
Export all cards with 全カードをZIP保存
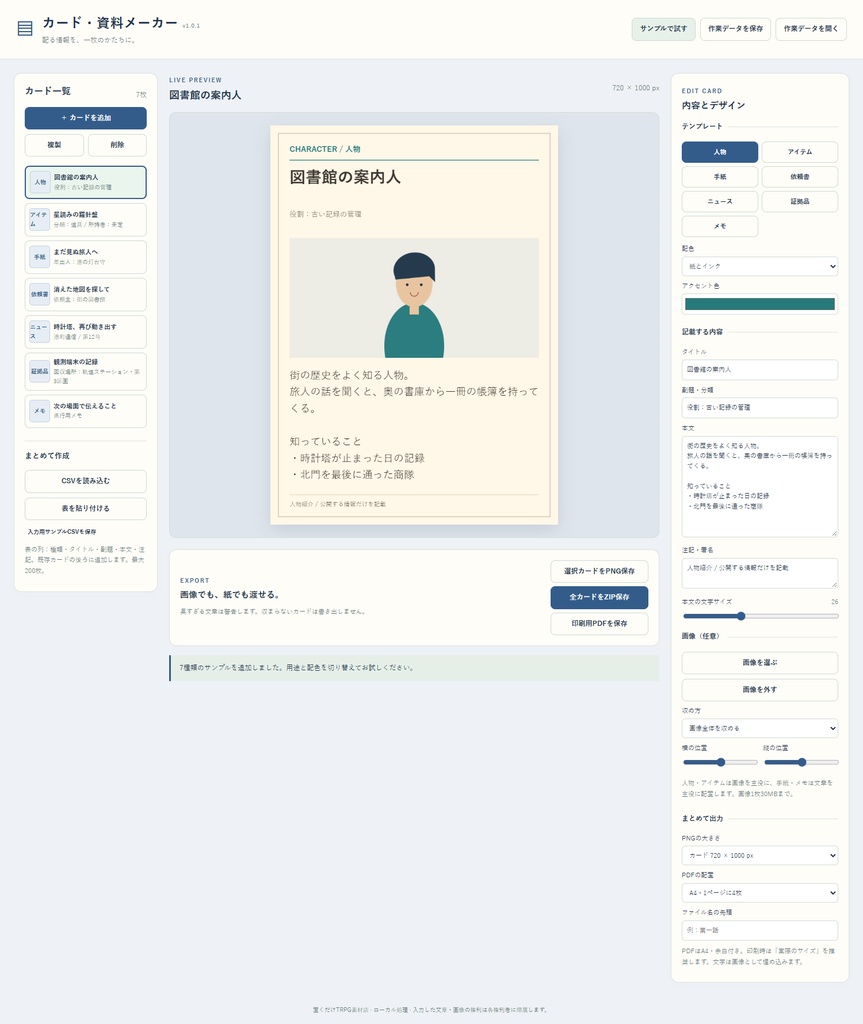599,598
